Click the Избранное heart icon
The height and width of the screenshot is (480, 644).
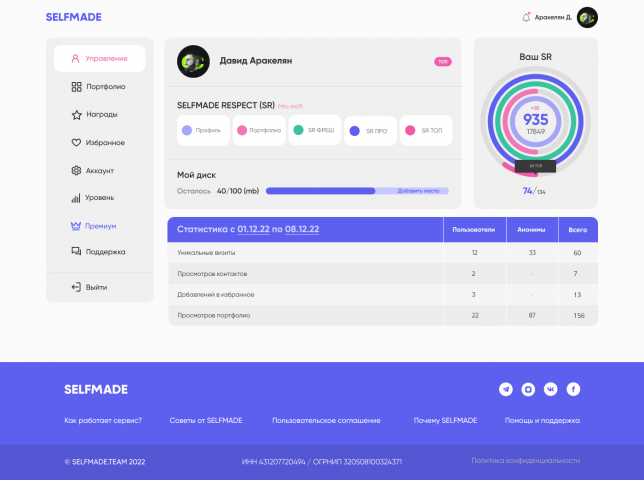tap(76, 142)
